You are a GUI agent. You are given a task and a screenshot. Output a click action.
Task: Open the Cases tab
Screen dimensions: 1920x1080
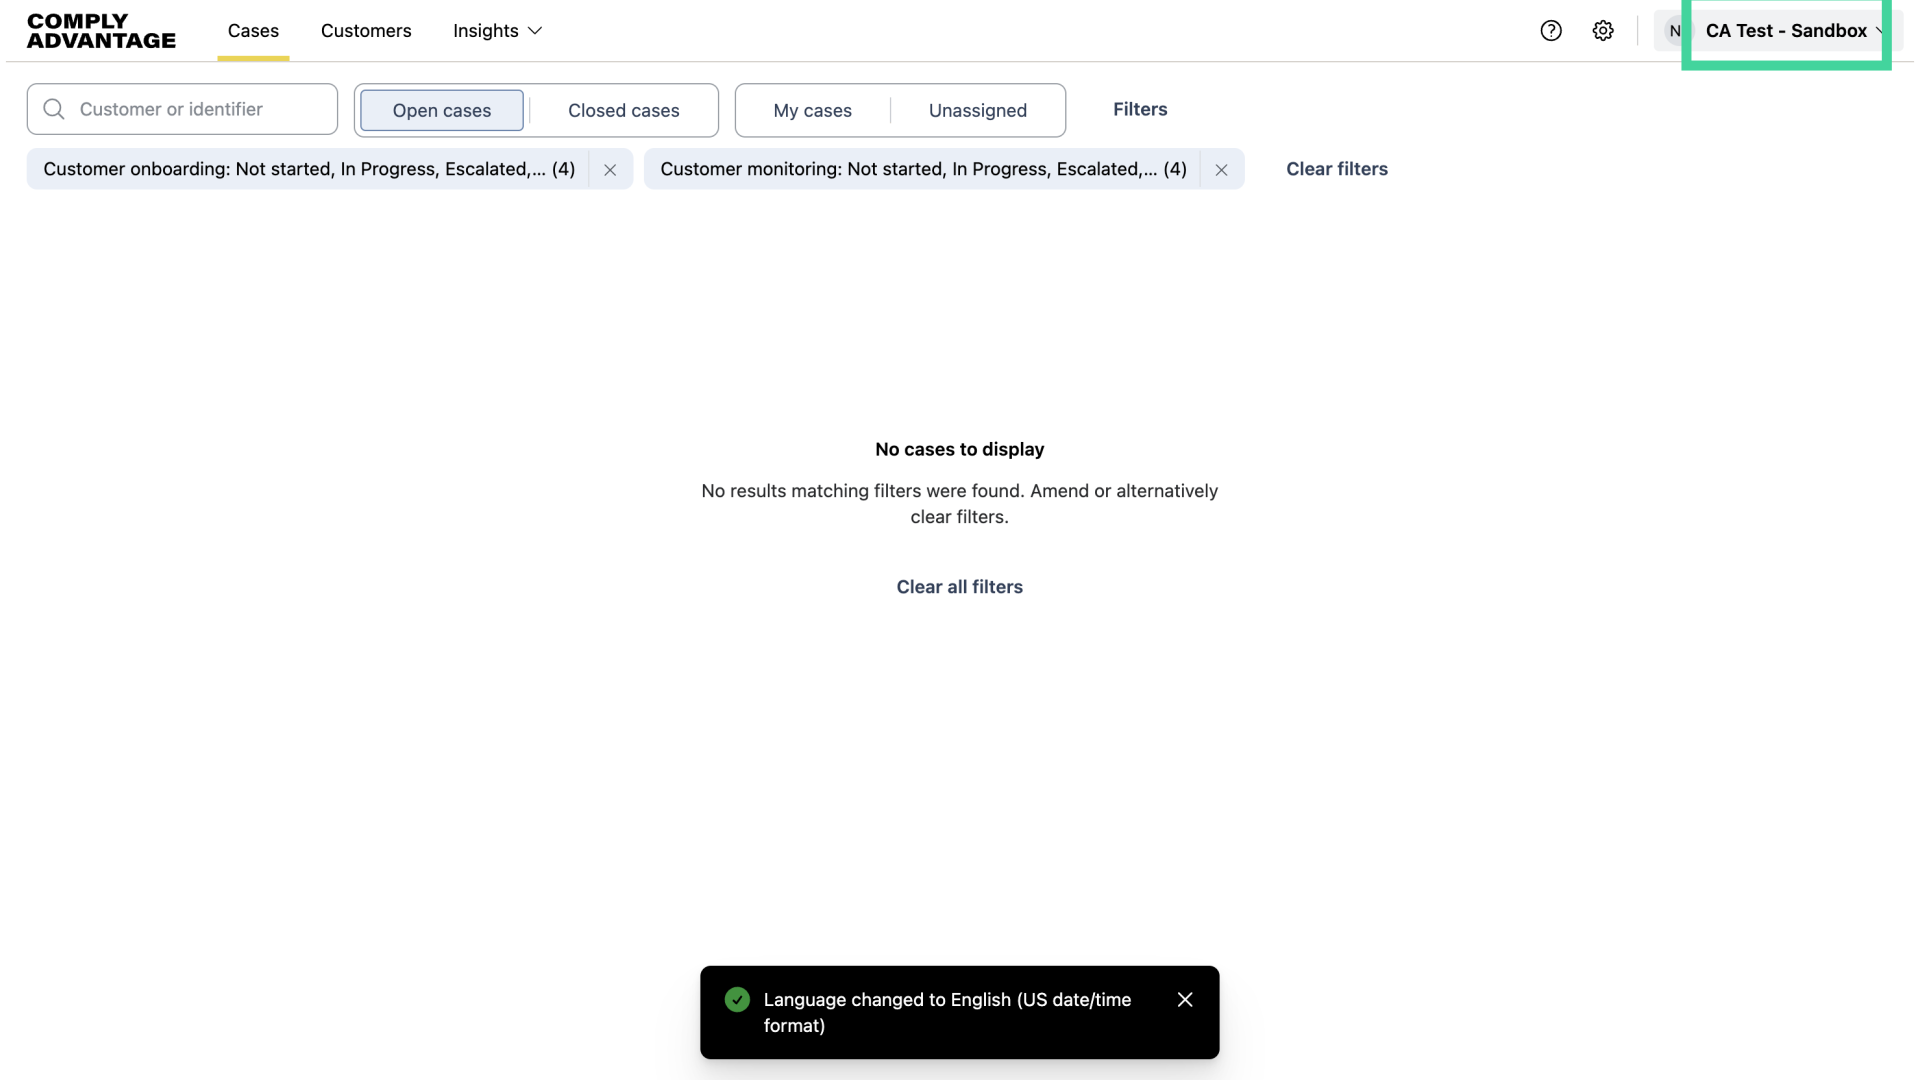pos(253,31)
